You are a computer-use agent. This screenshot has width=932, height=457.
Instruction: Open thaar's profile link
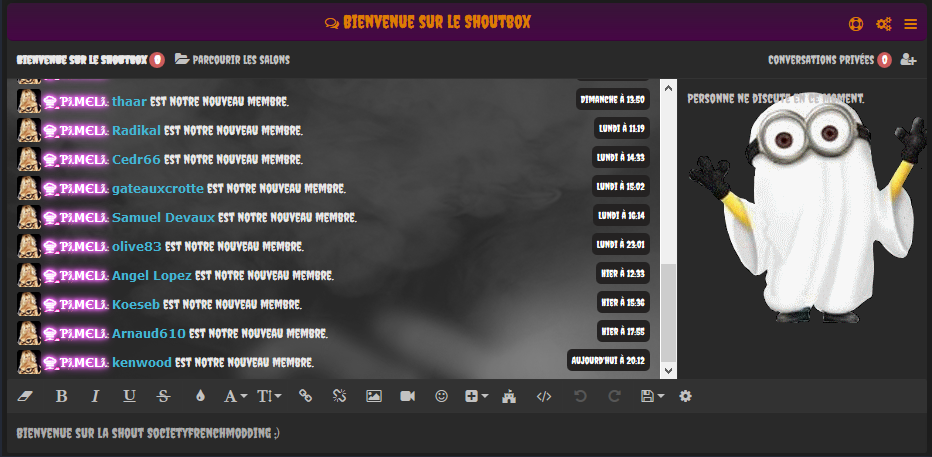coord(129,102)
